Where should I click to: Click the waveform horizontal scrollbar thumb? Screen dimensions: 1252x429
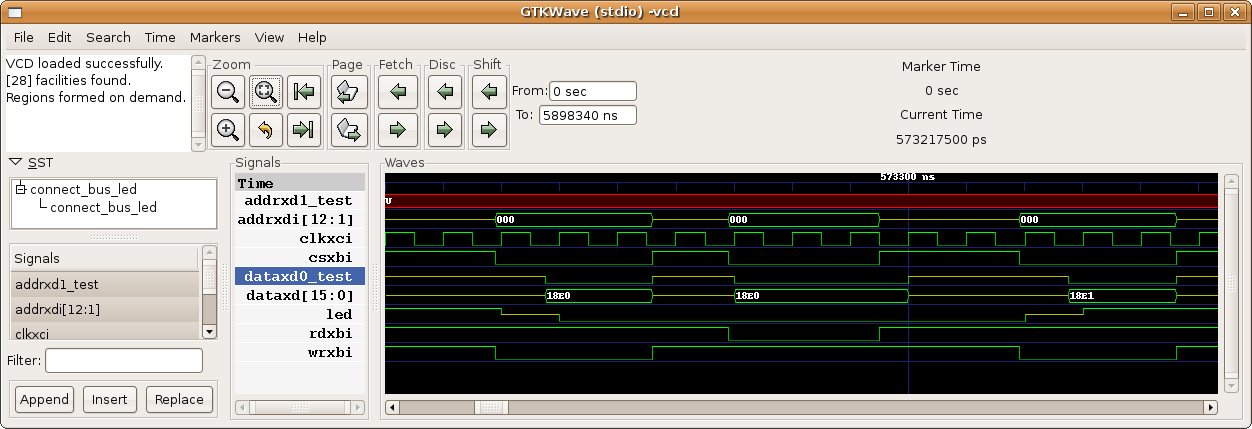click(x=491, y=407)
